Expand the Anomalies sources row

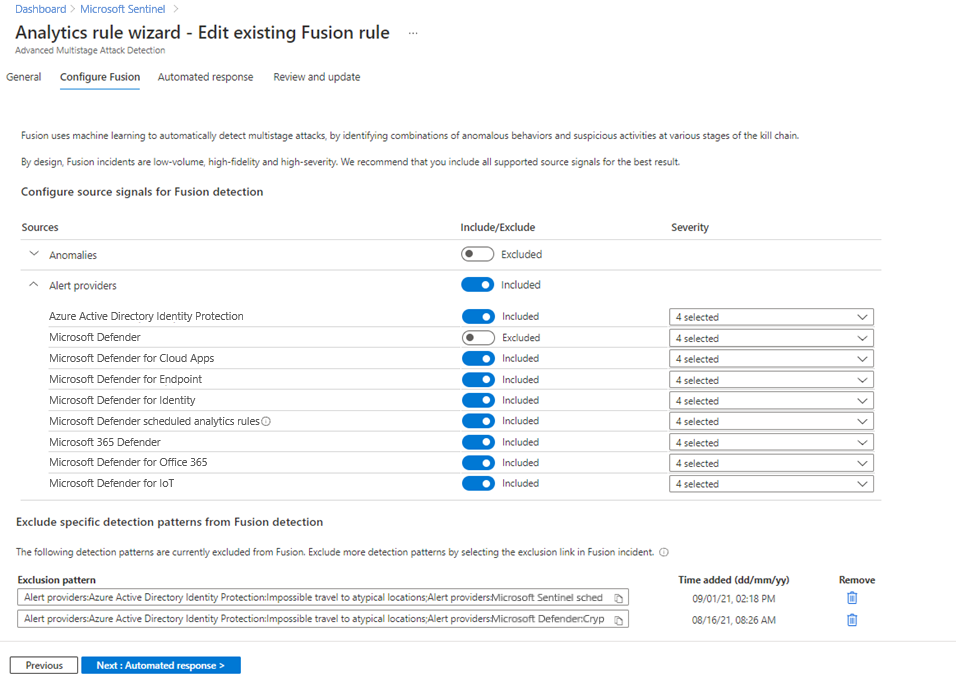(x=34, y=254)
